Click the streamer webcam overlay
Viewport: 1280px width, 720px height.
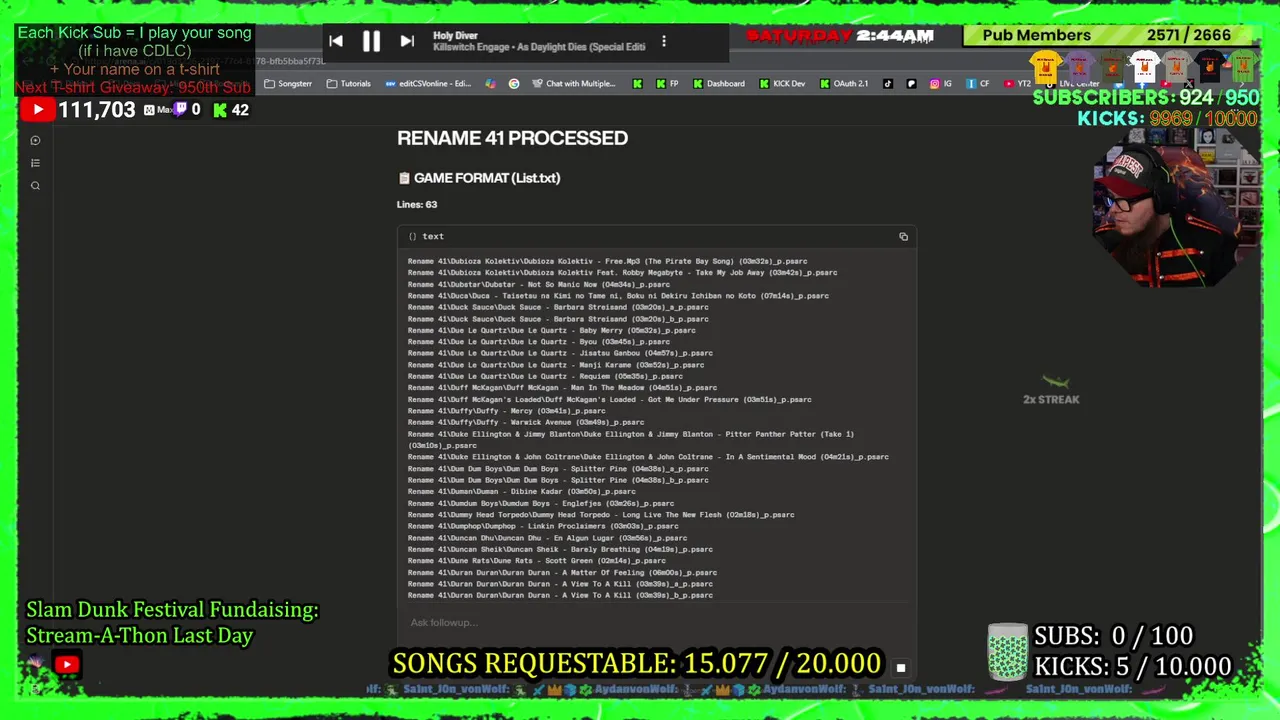[1175, 208]
